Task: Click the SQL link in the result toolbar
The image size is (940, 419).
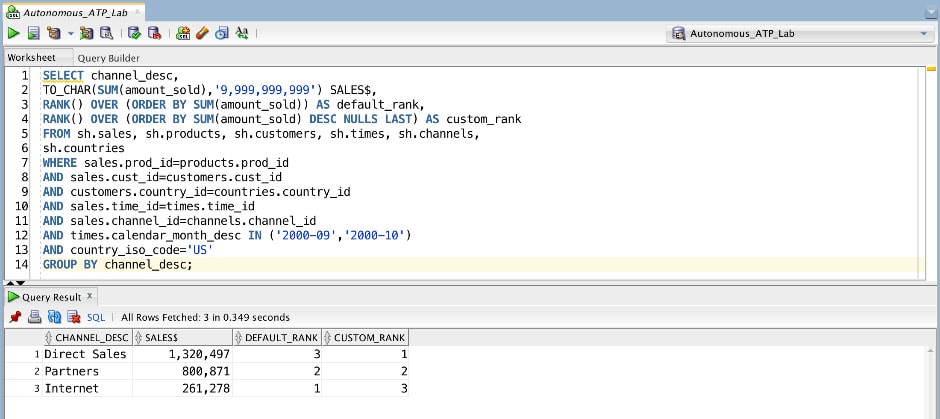Action: point(96,317)
